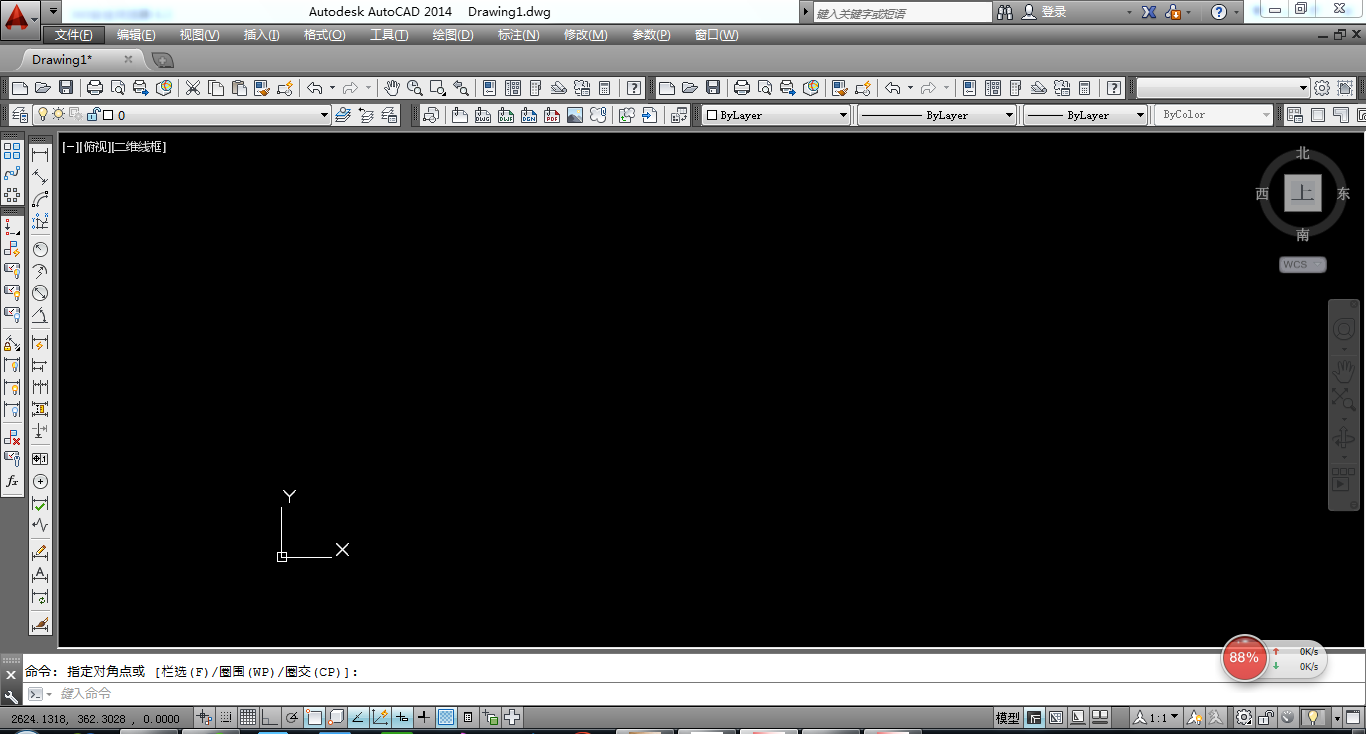This screenshot has height=734, width=1366.
Task: Click the Paste clipboard icon
Action: point(239,88)
